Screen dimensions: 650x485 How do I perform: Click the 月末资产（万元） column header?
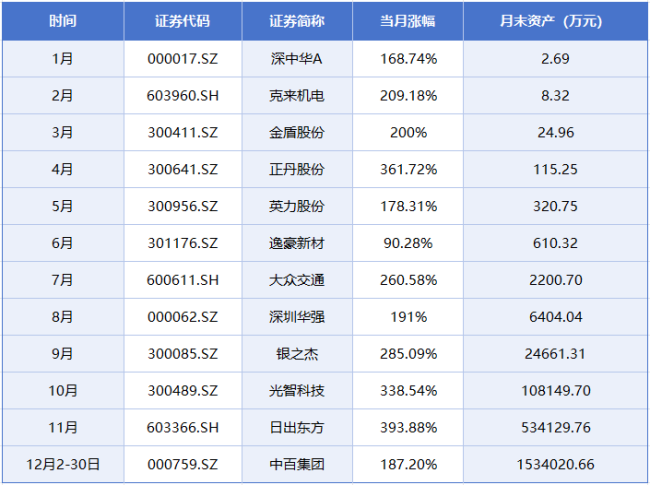[555, 21]
